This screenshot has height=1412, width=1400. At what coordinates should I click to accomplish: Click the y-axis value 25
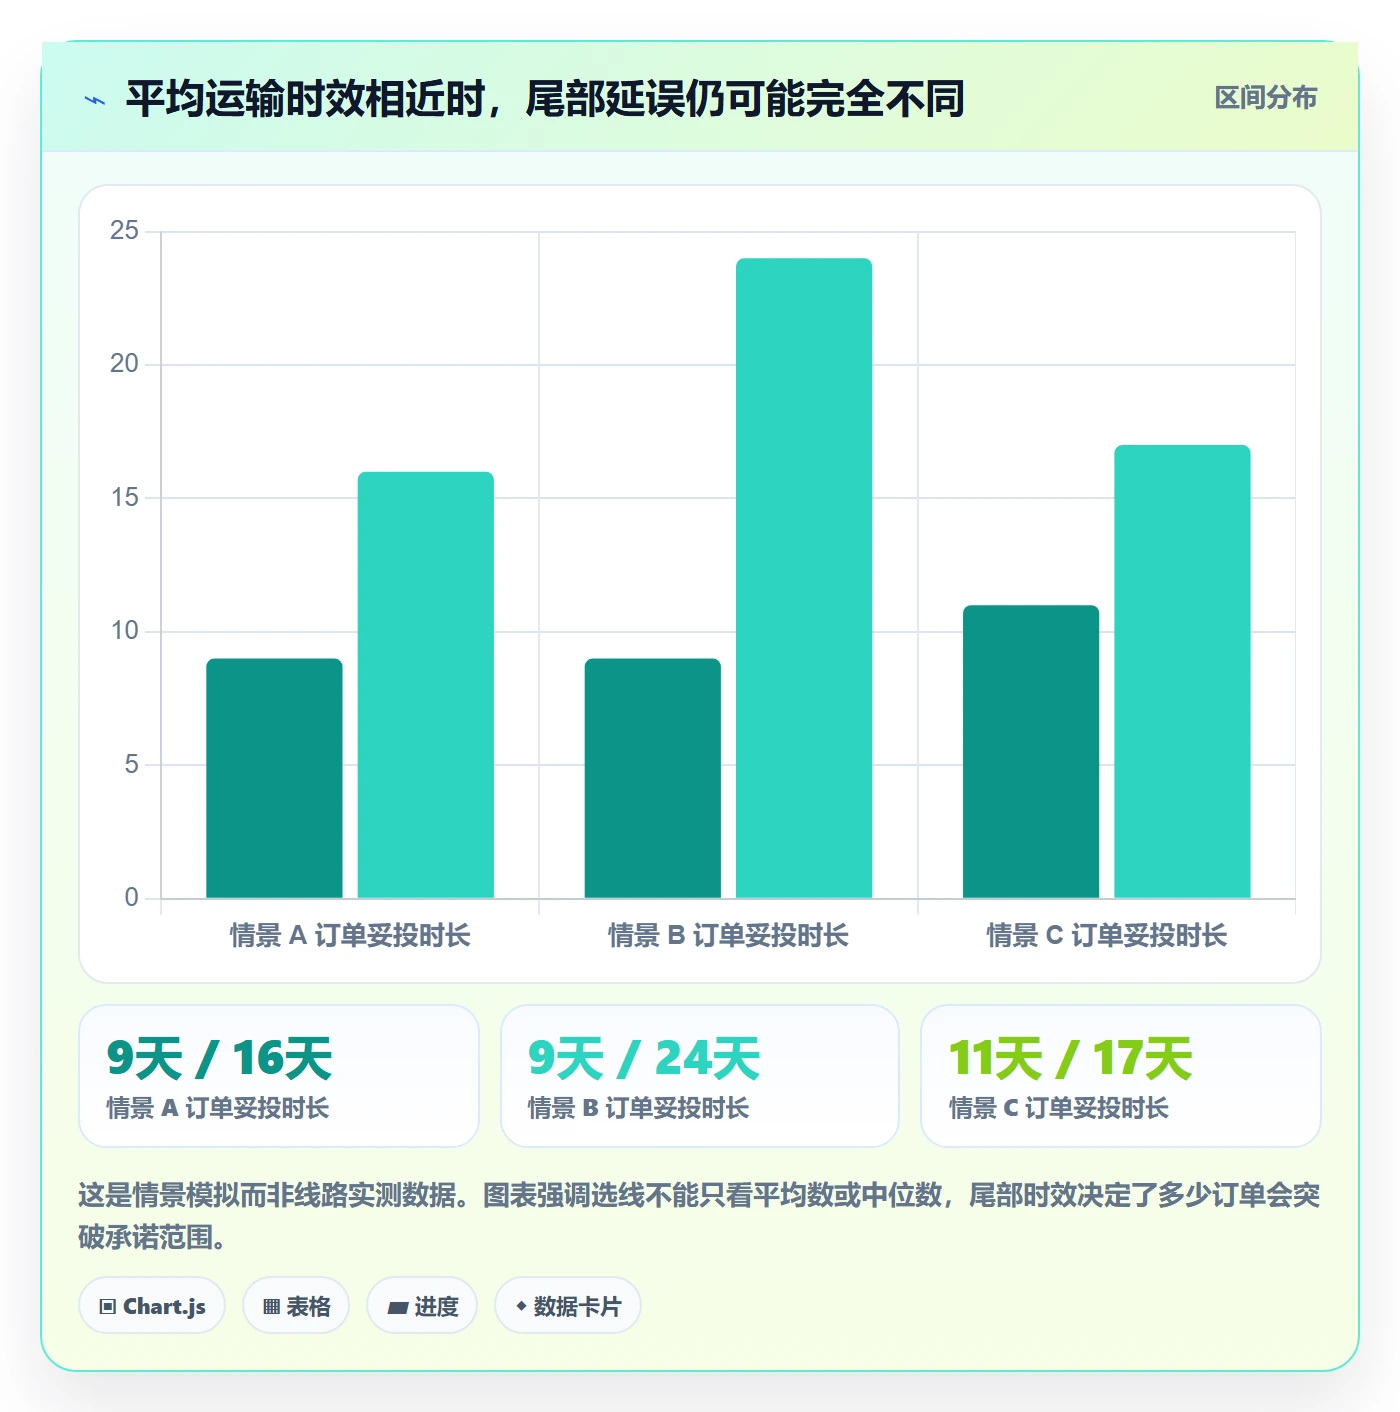pyautogui.click(x=124, y=231)
